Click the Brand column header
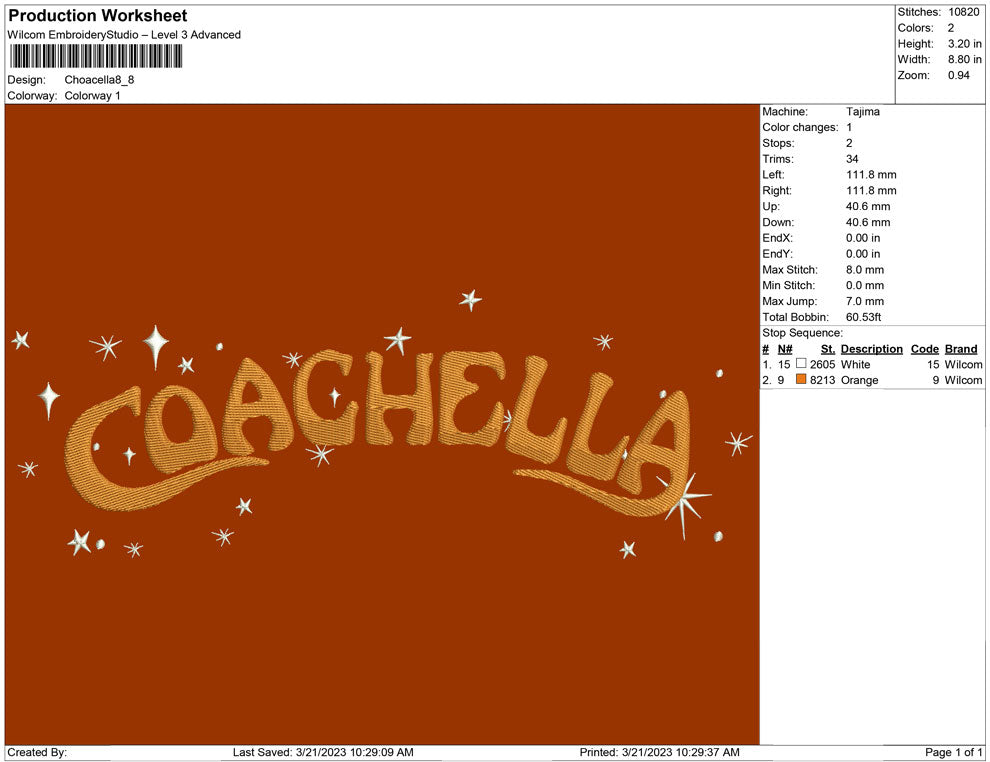 pos(960,349)
